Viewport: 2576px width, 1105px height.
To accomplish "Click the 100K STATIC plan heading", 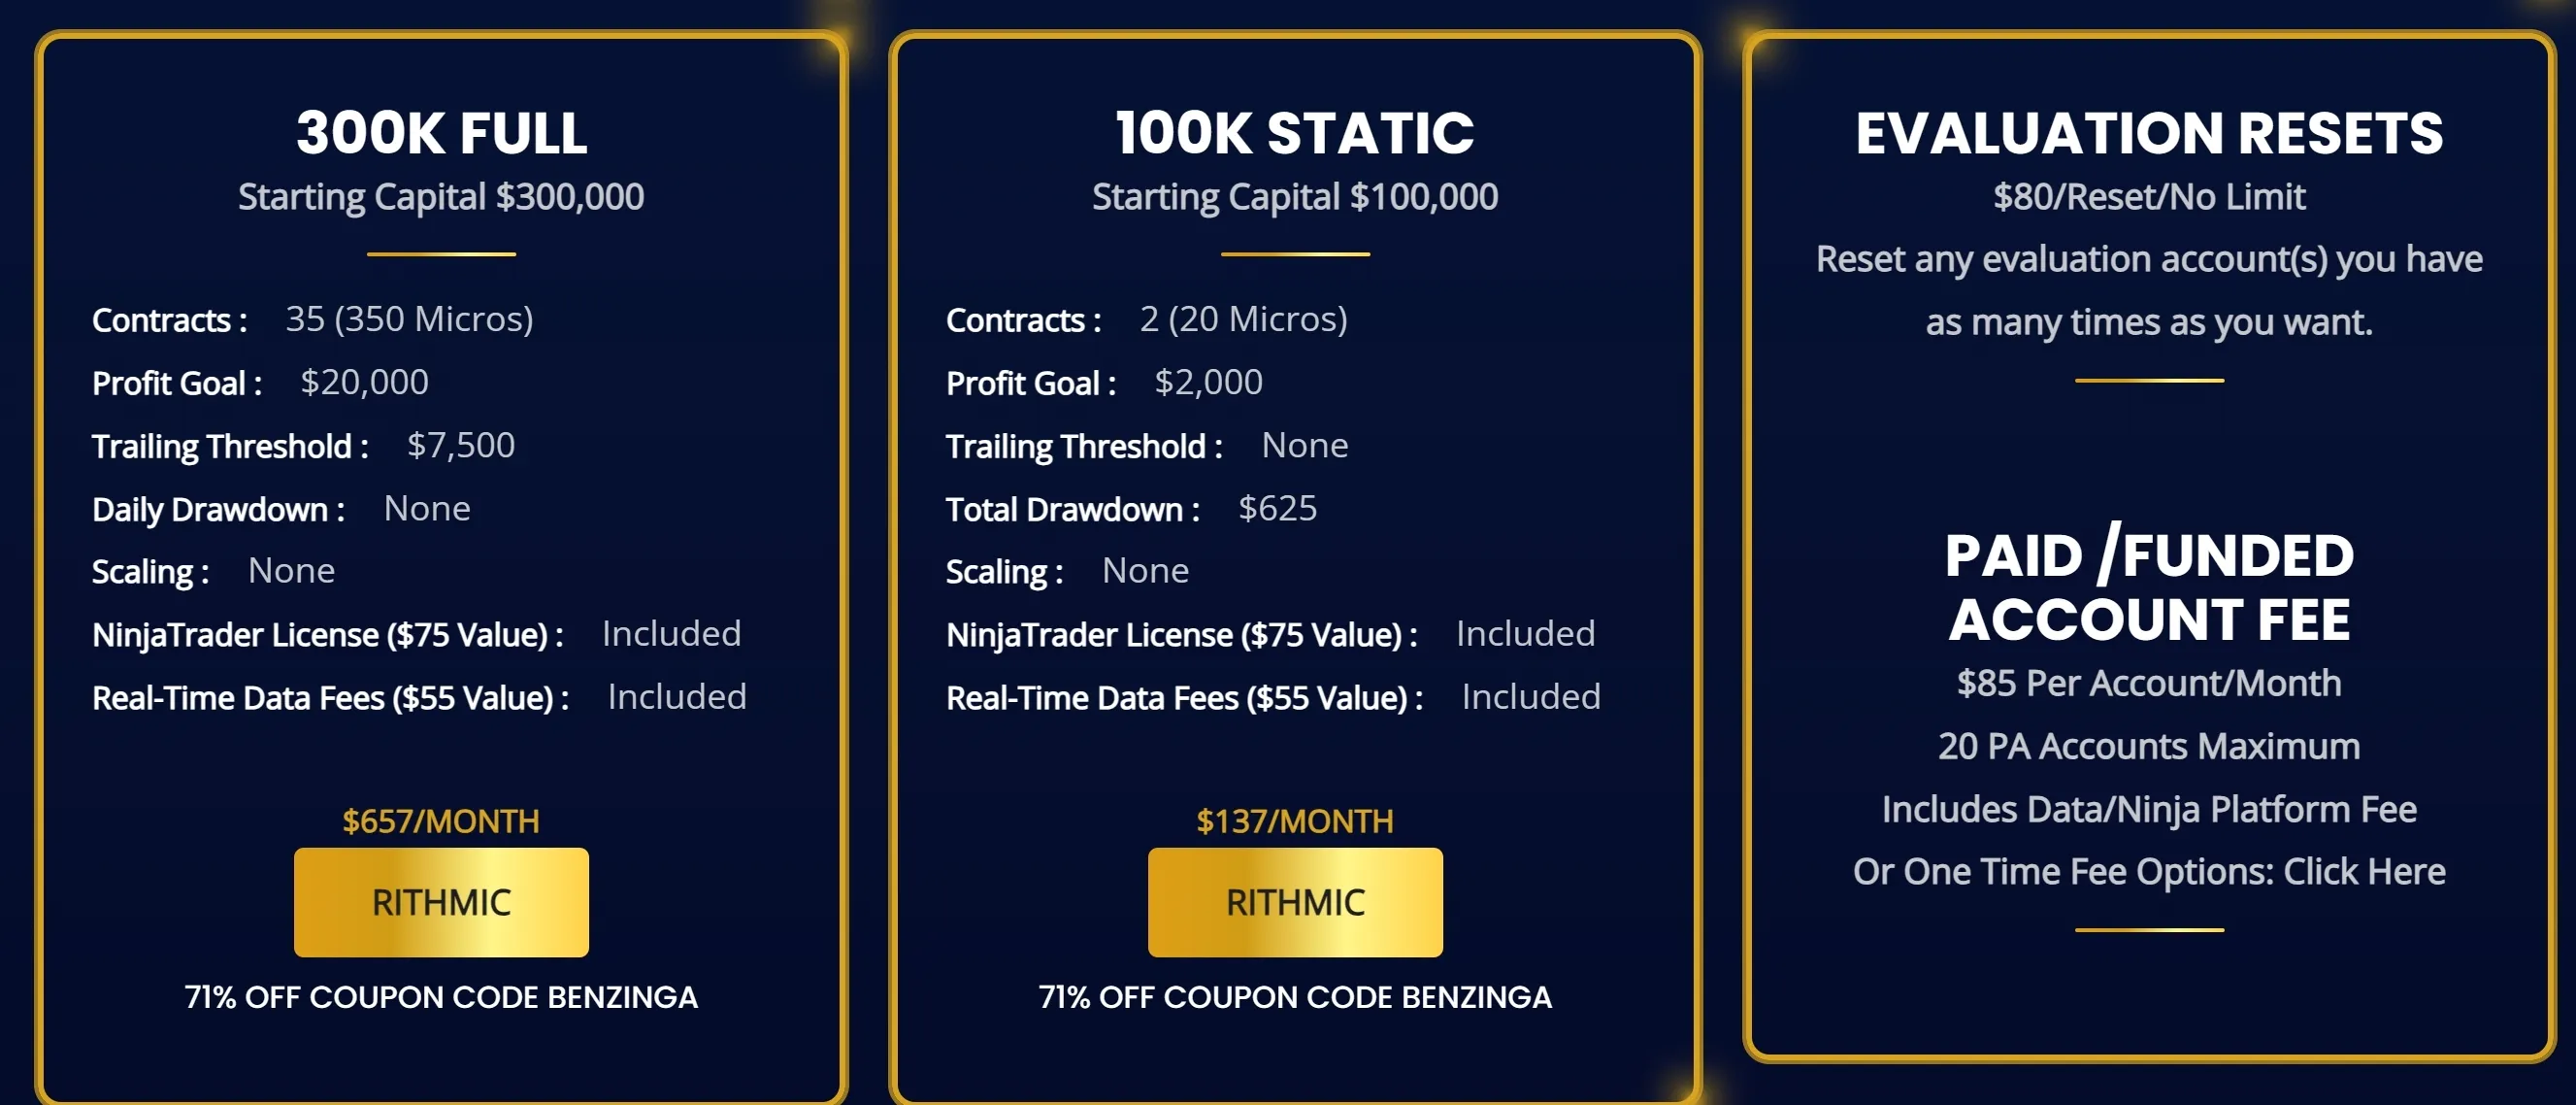I will [1295, 133].
